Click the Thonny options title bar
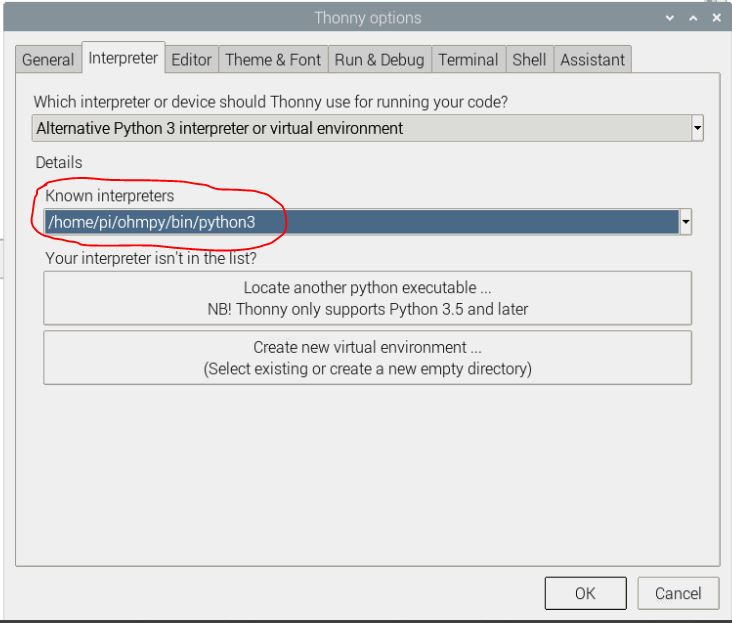Viewport: 732px width, 623px height. point(367,18)
